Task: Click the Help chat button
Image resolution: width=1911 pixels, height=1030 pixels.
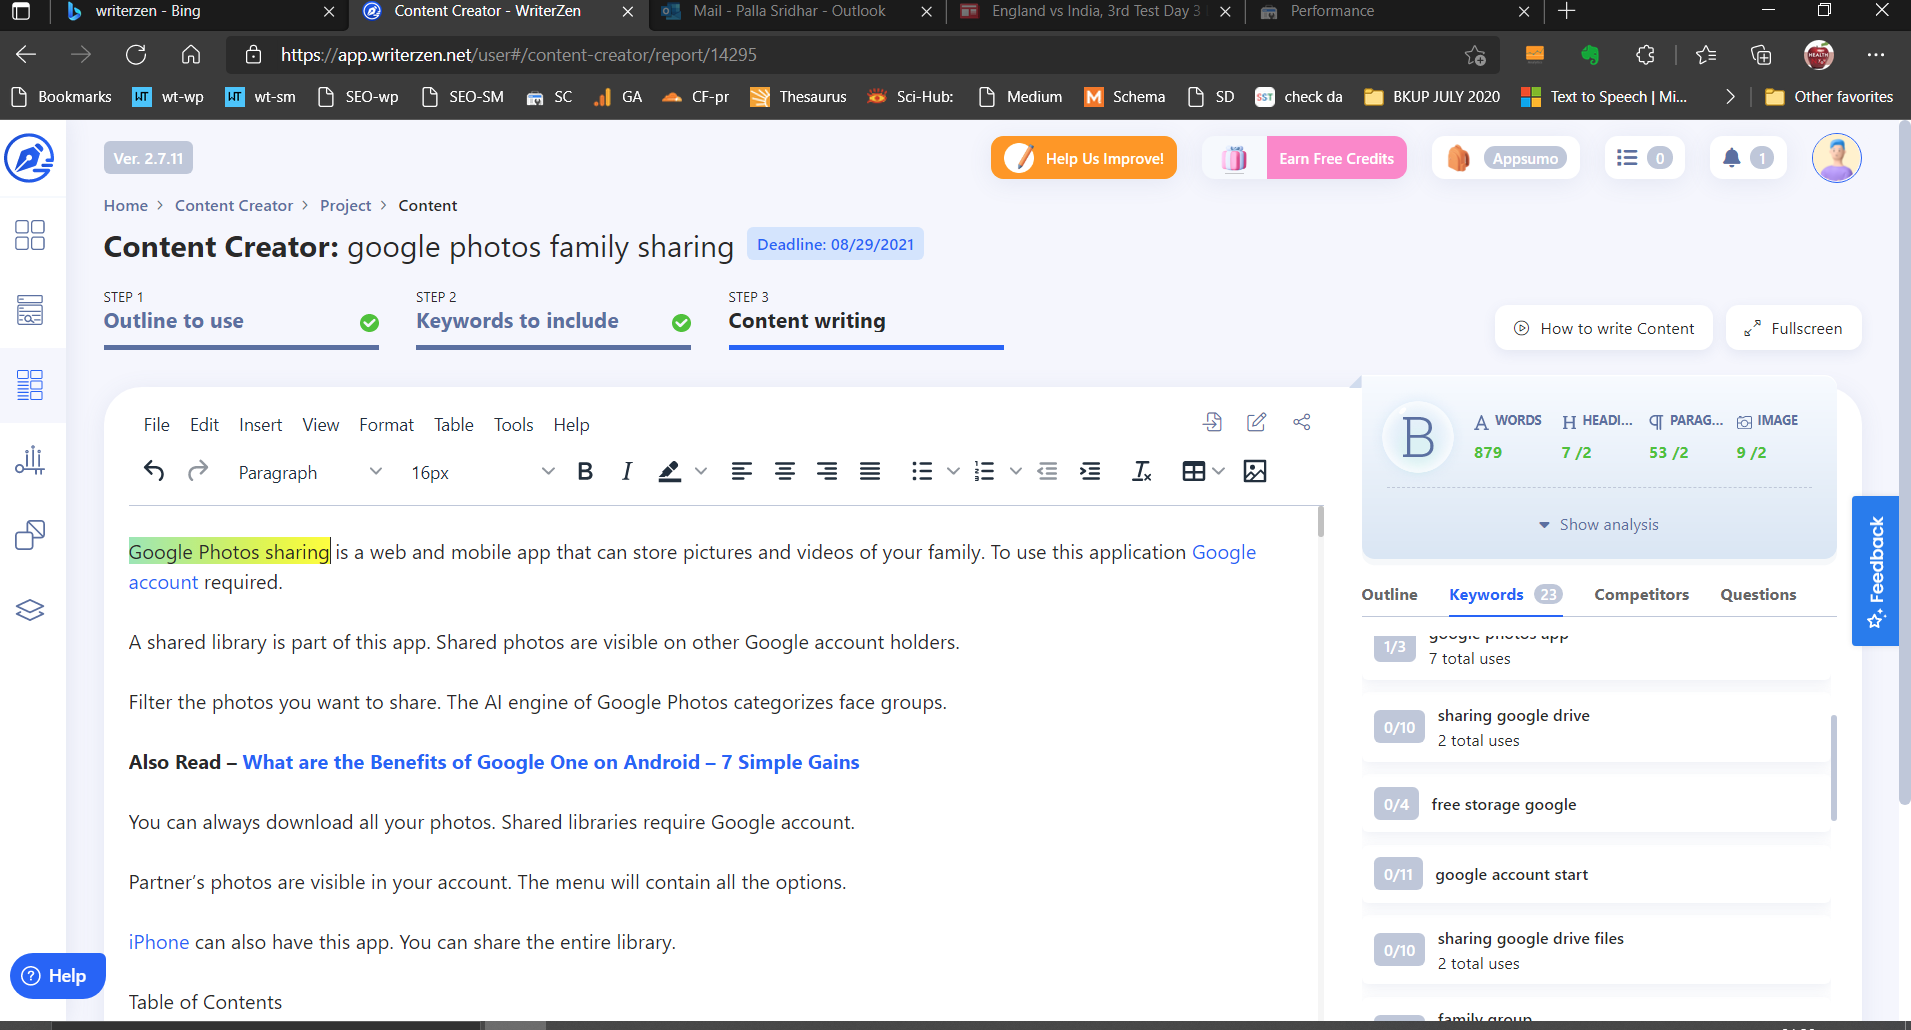Action: click(57, 976)
